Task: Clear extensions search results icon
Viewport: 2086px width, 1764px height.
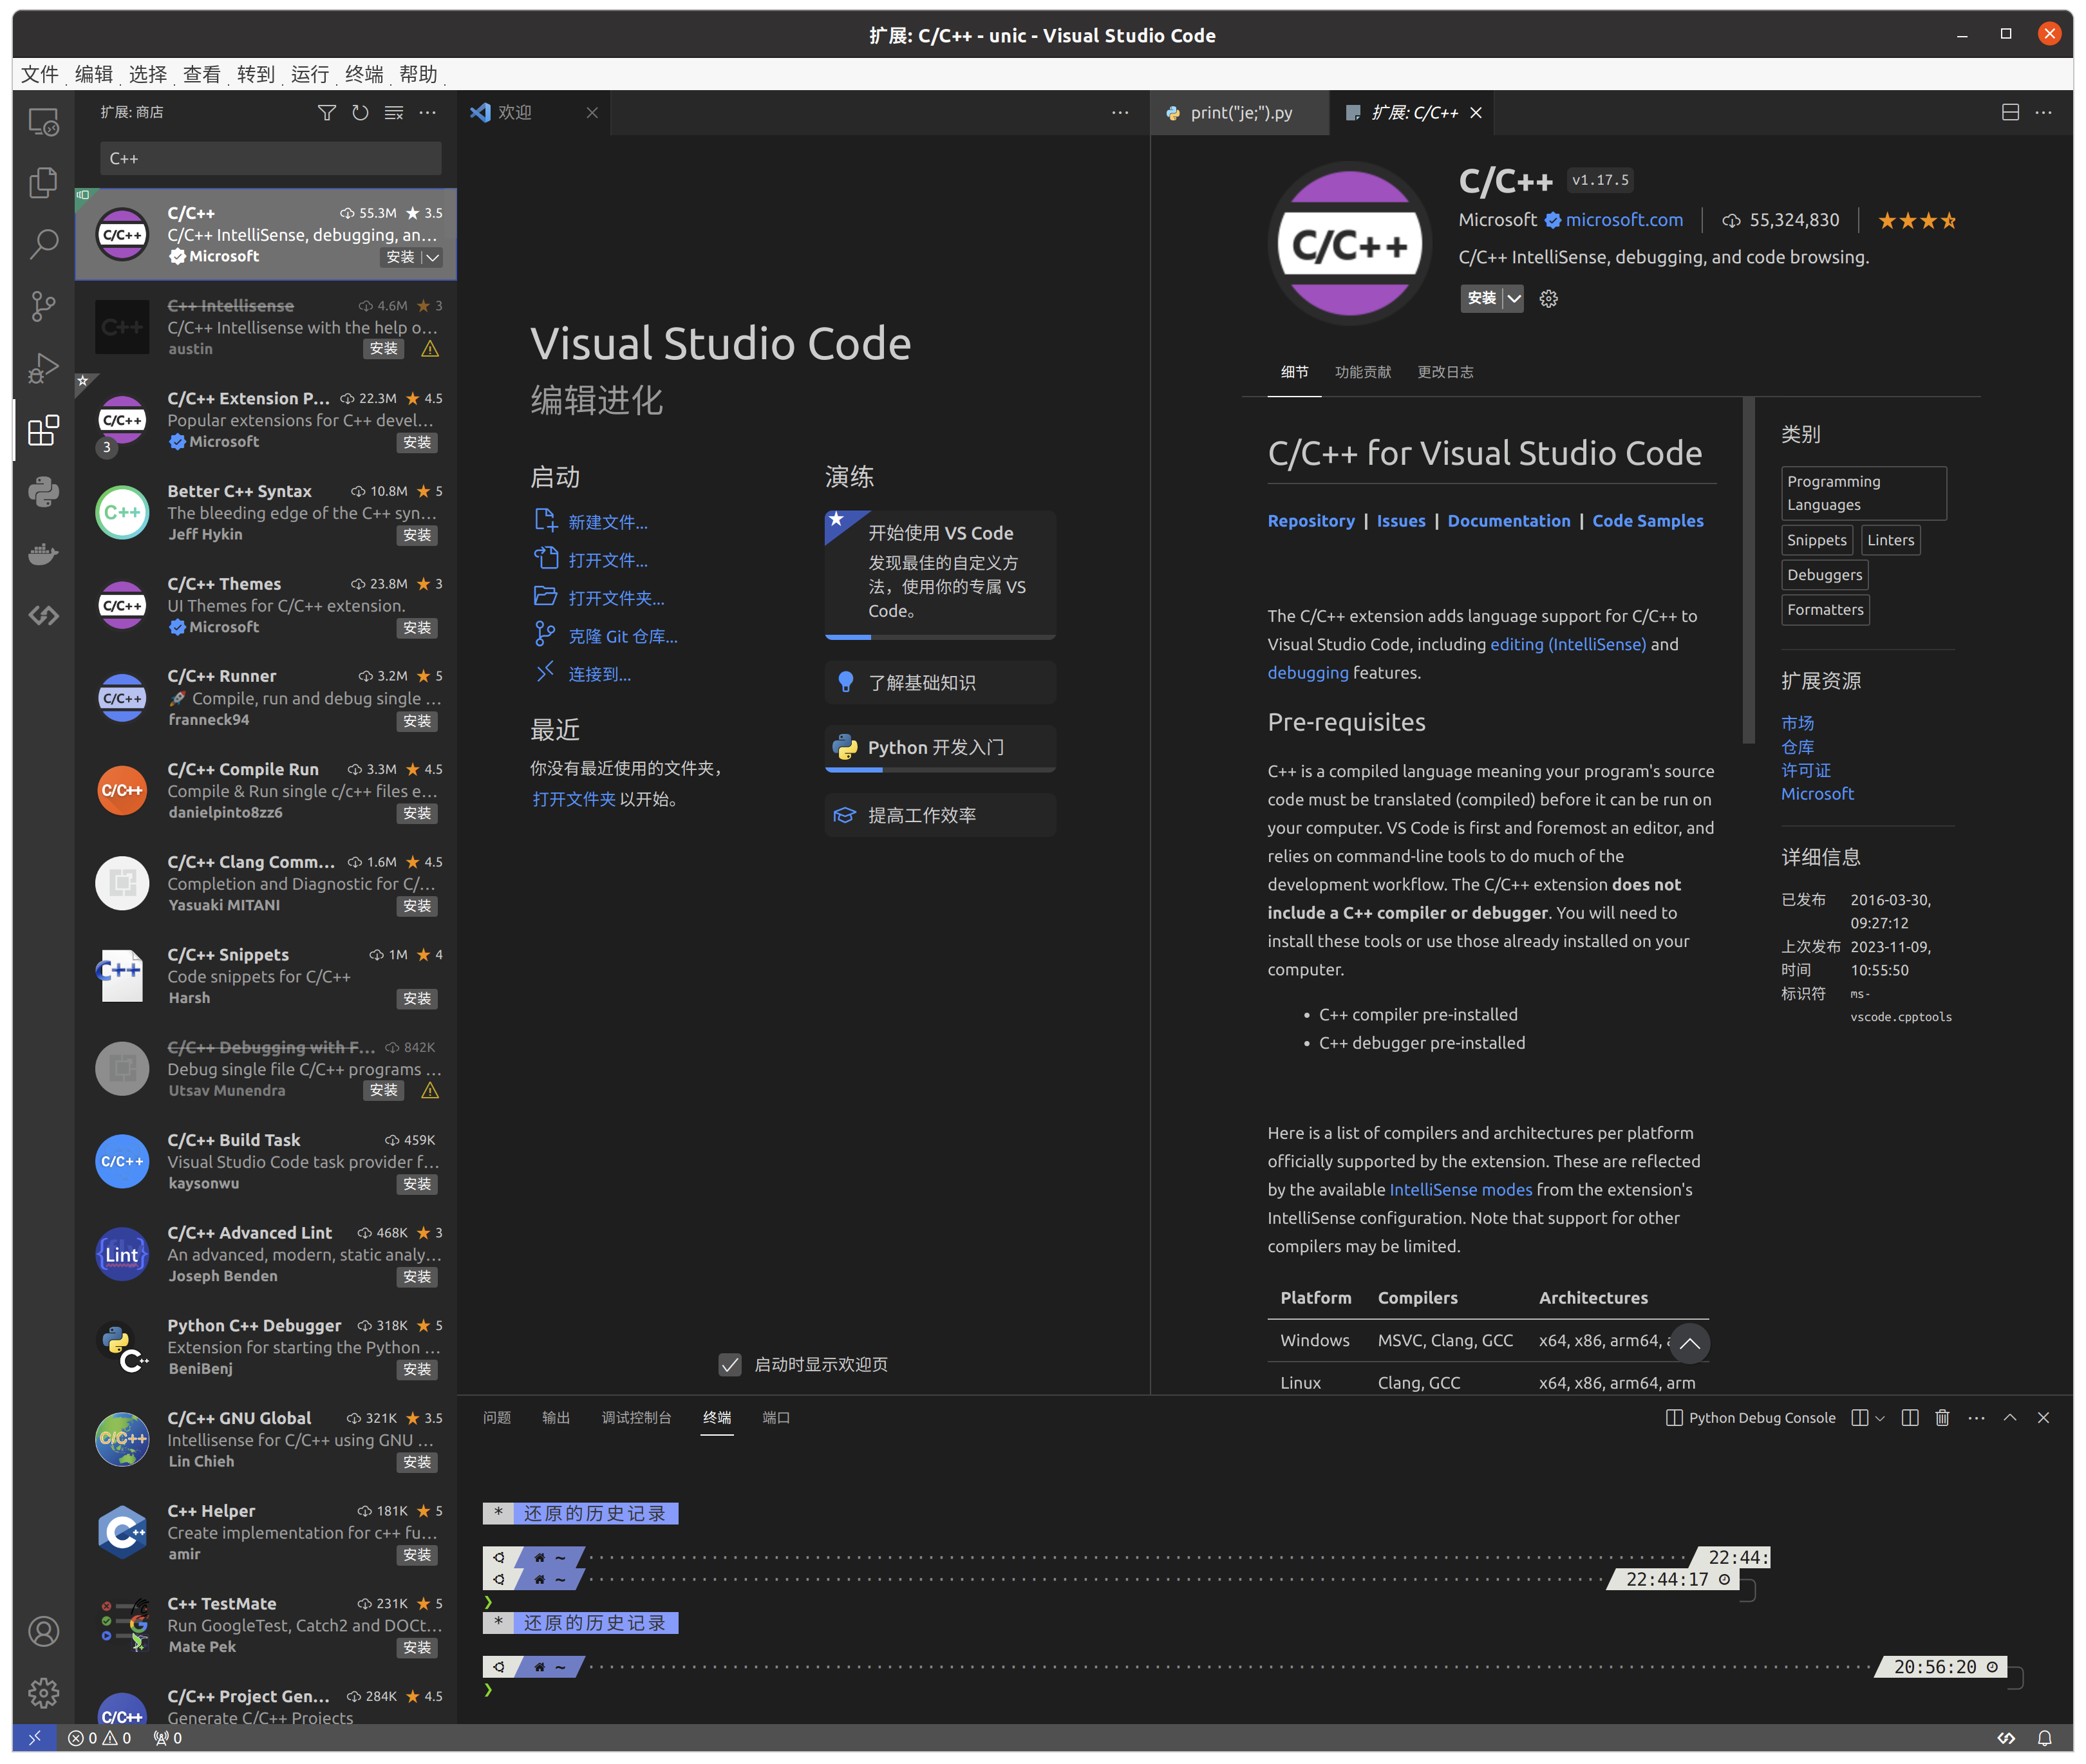Action: pyautogui.click(x=394, y=113)
